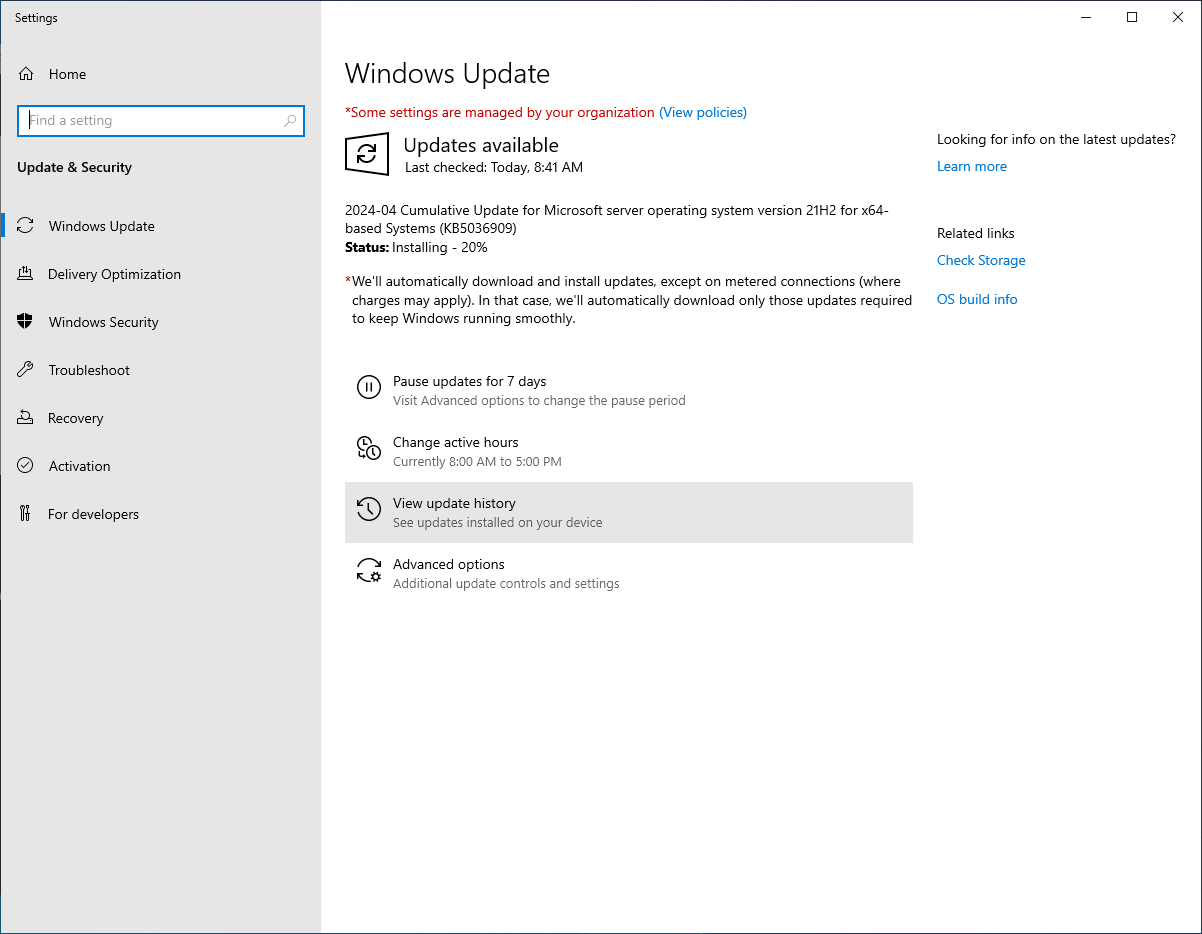Open the For developers page
Screen dimensions: 1202x934
click(x=160, y=514)
